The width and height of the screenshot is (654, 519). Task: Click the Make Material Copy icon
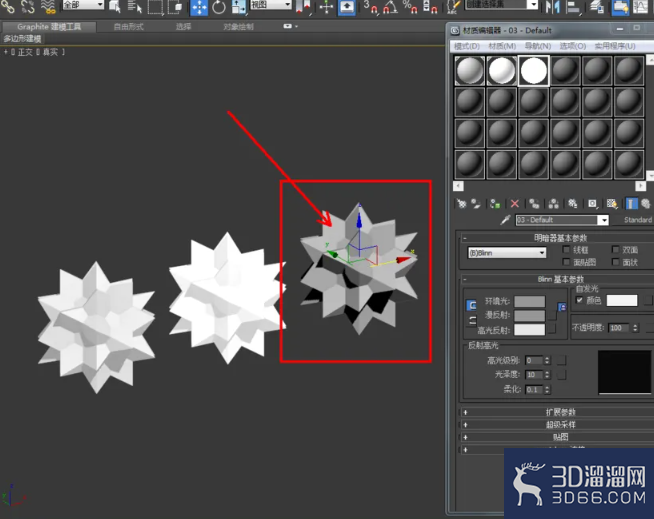(x=534, y=204)
